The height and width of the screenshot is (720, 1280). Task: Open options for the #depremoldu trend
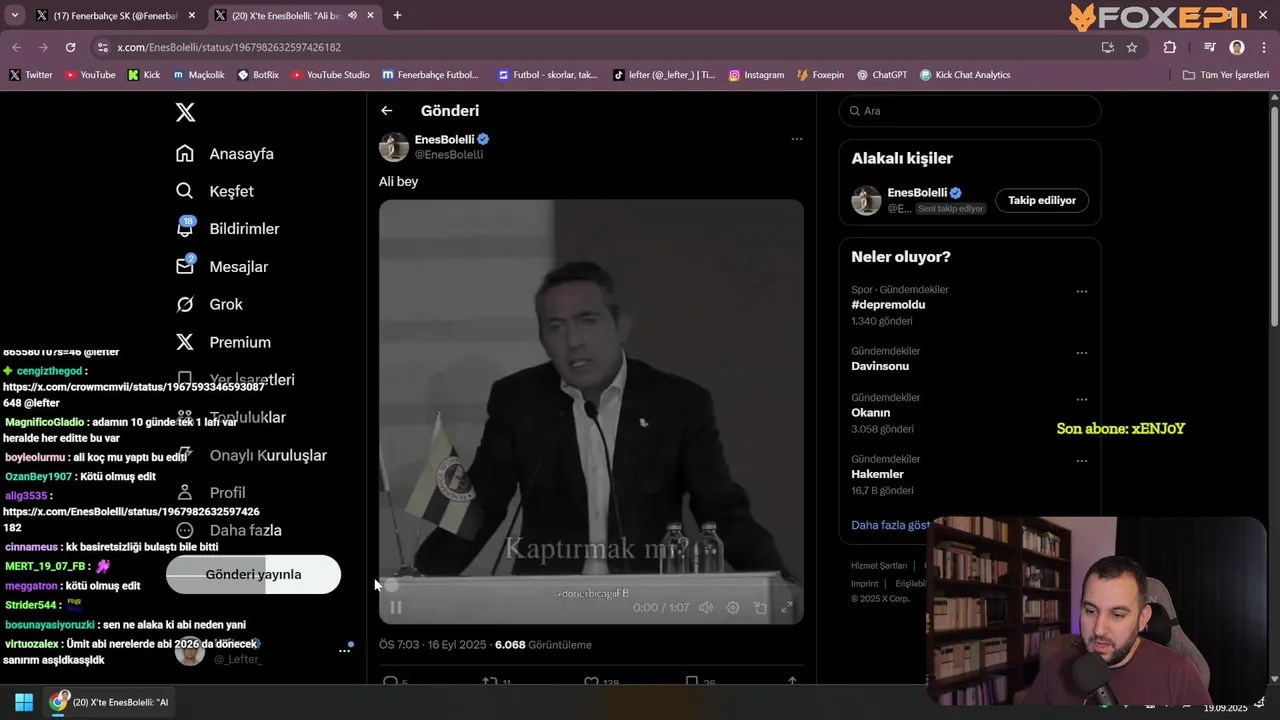point(1081,292)
